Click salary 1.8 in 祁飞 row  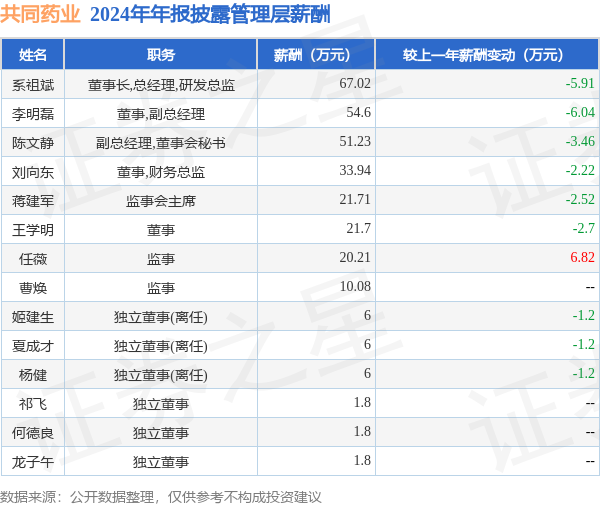(x=362, y=403)
